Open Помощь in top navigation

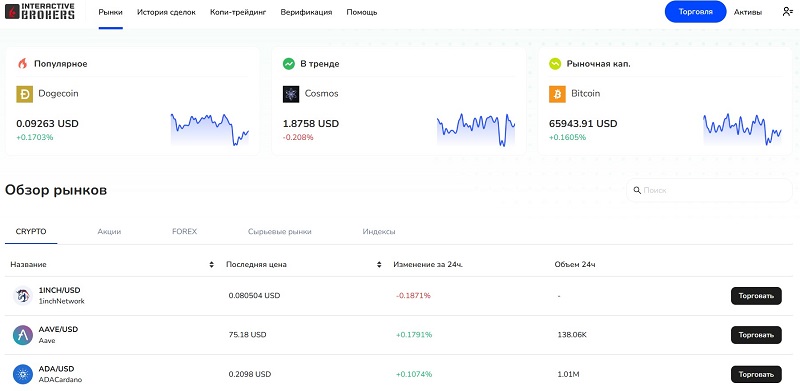pyautogui.click(x=362, y=12)
